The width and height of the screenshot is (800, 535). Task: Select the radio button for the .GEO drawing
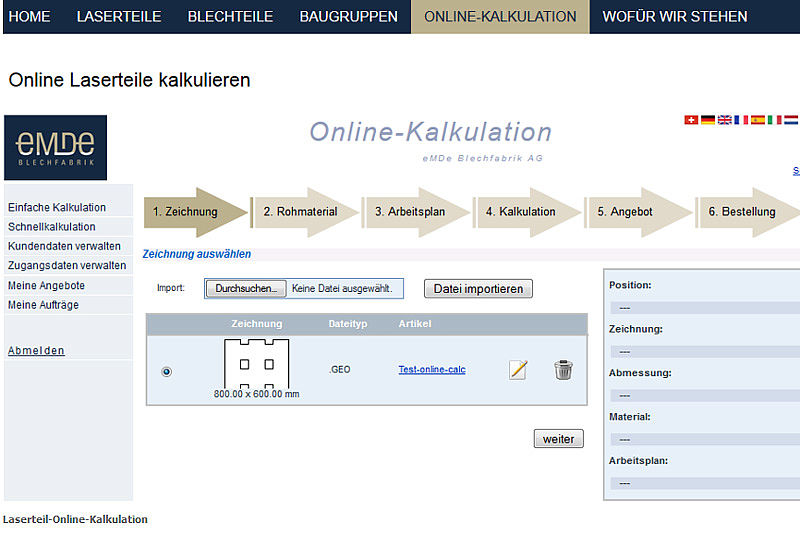166,371
